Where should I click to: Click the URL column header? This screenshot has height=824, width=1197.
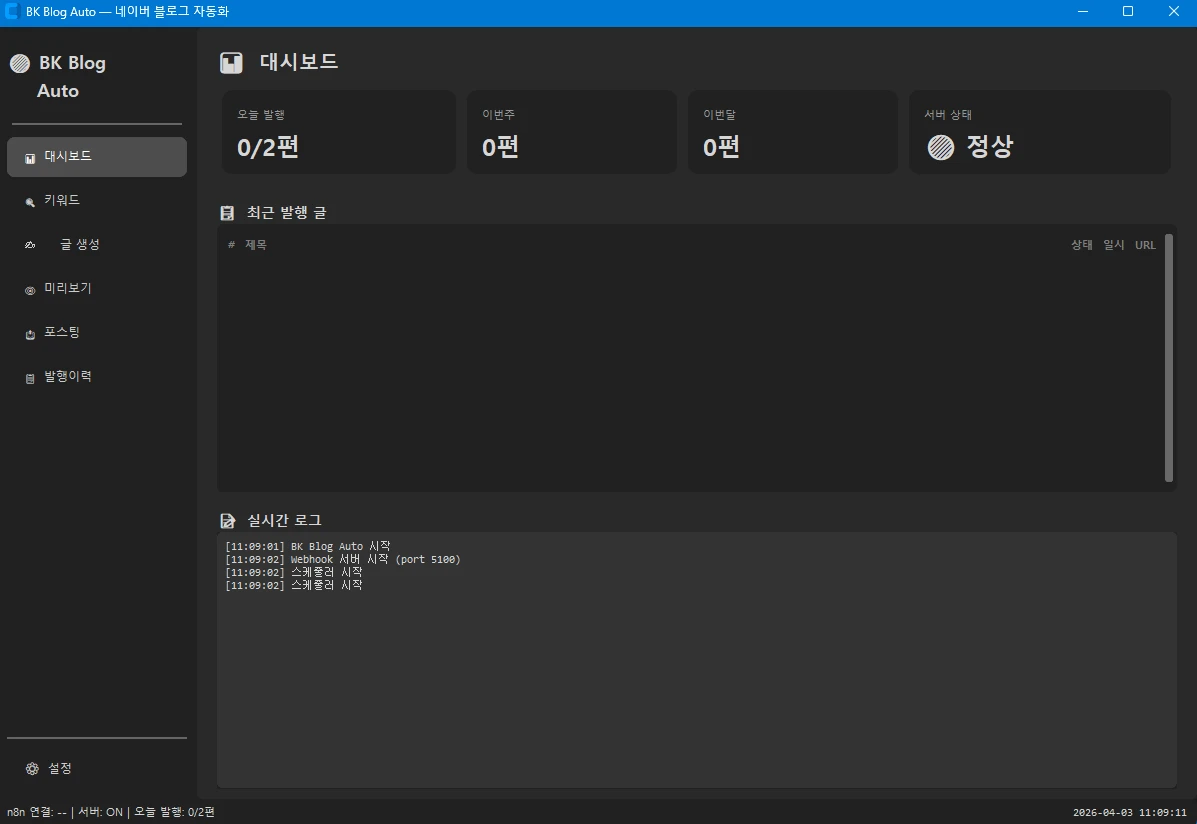[x=1145, y=245]
